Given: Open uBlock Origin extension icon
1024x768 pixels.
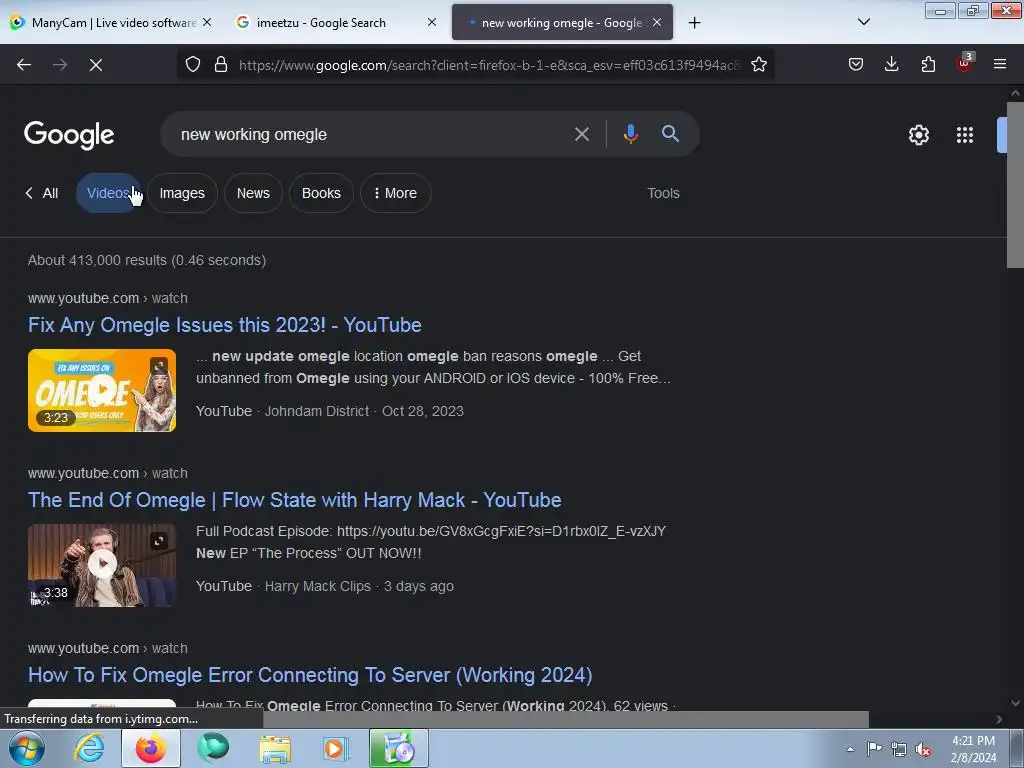Looking at the screenshot, I should (964, 64).
